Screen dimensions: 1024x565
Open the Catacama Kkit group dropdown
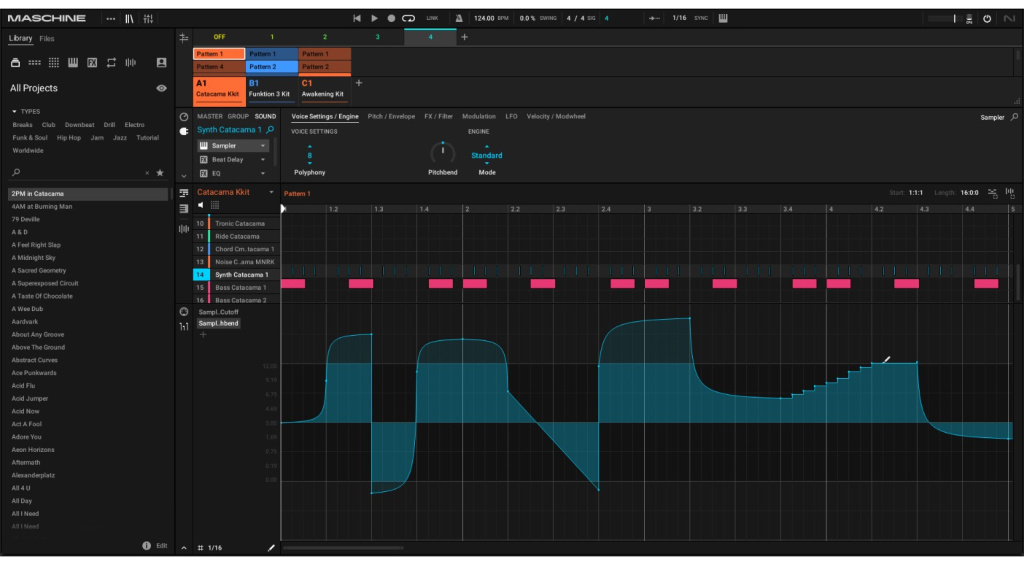pos(271,193)
